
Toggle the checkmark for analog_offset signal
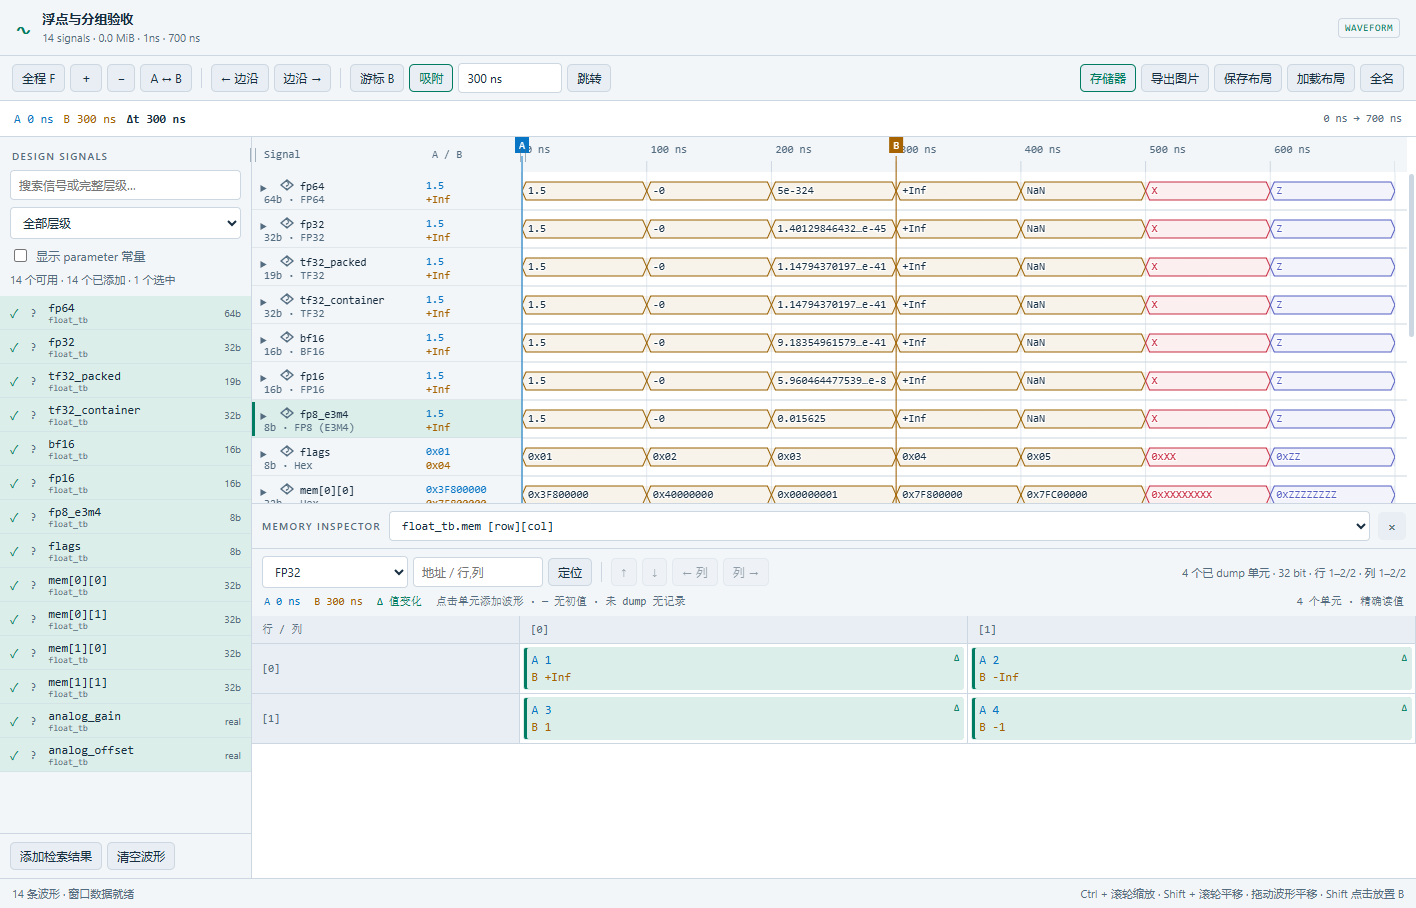[x=14, y=755]
